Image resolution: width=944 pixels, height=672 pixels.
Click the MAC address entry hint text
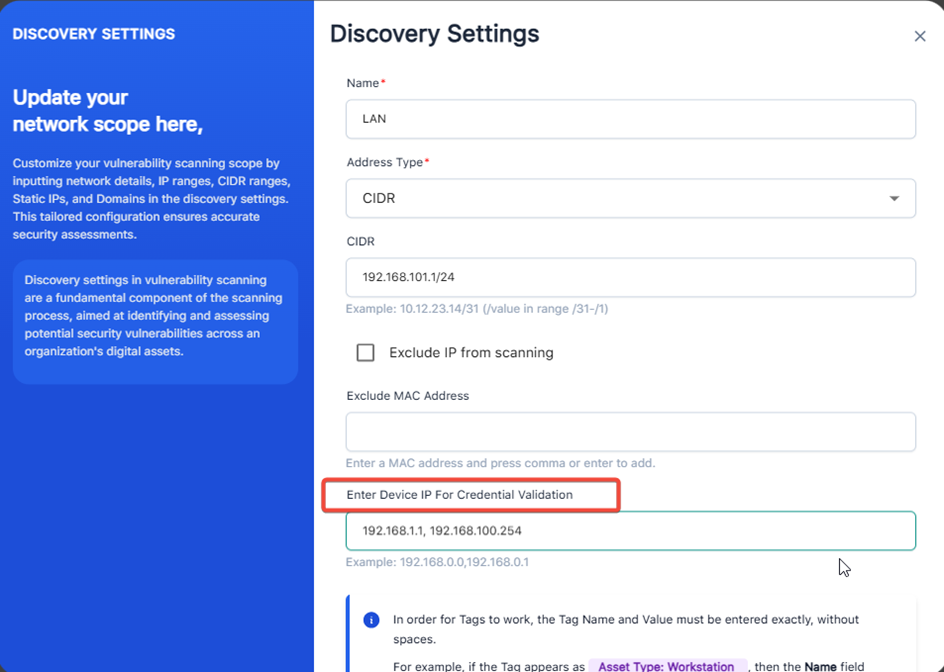pyautogui.click(x=500, y=463)
